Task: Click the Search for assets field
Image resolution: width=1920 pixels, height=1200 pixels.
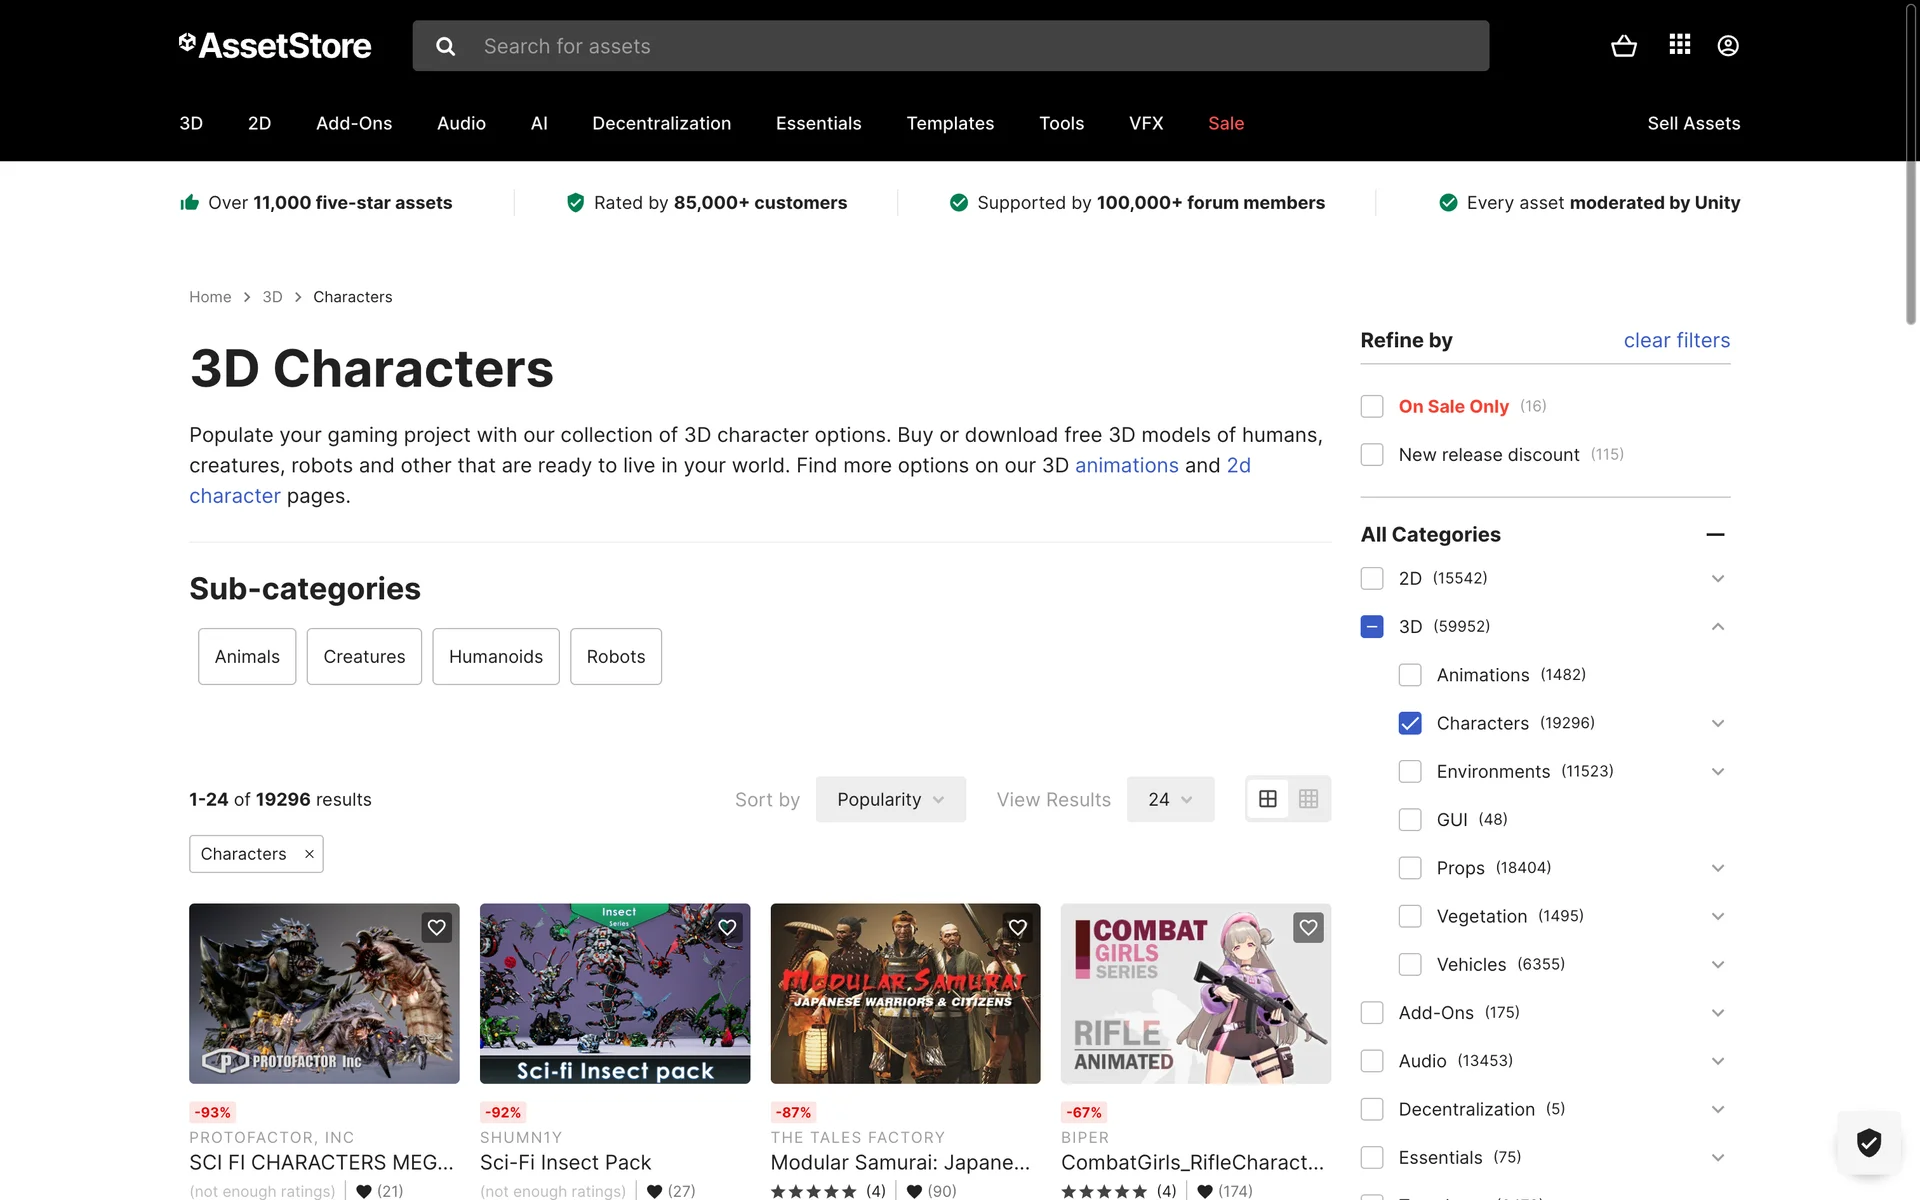Action: (950, 46)
